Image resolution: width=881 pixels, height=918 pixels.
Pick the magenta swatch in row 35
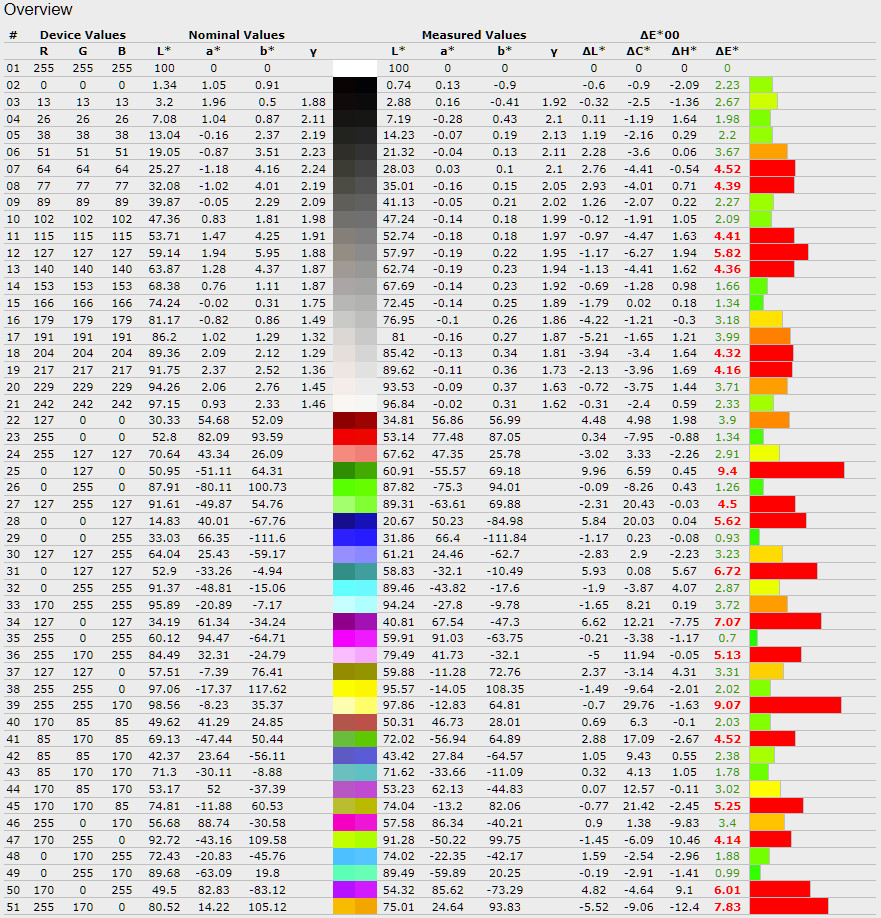click(x=354, y=638)
